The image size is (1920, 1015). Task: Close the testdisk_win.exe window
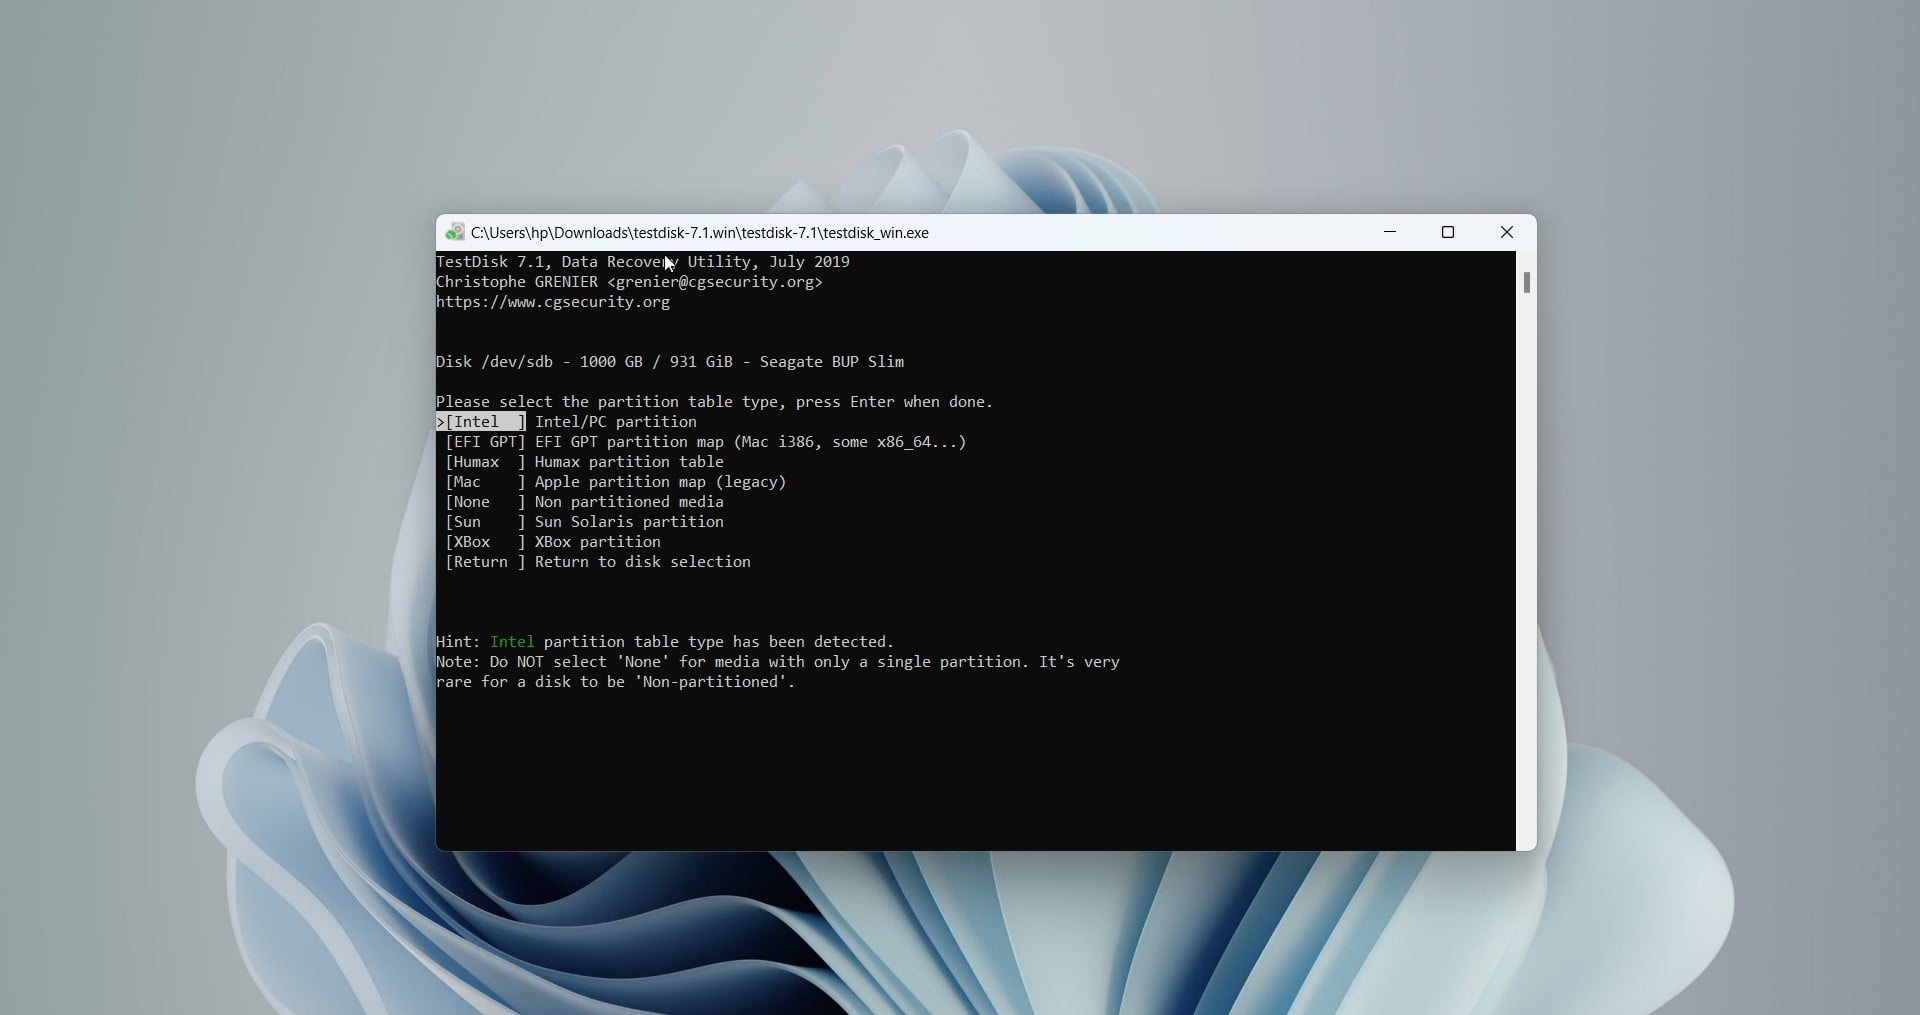point(1506,232)
